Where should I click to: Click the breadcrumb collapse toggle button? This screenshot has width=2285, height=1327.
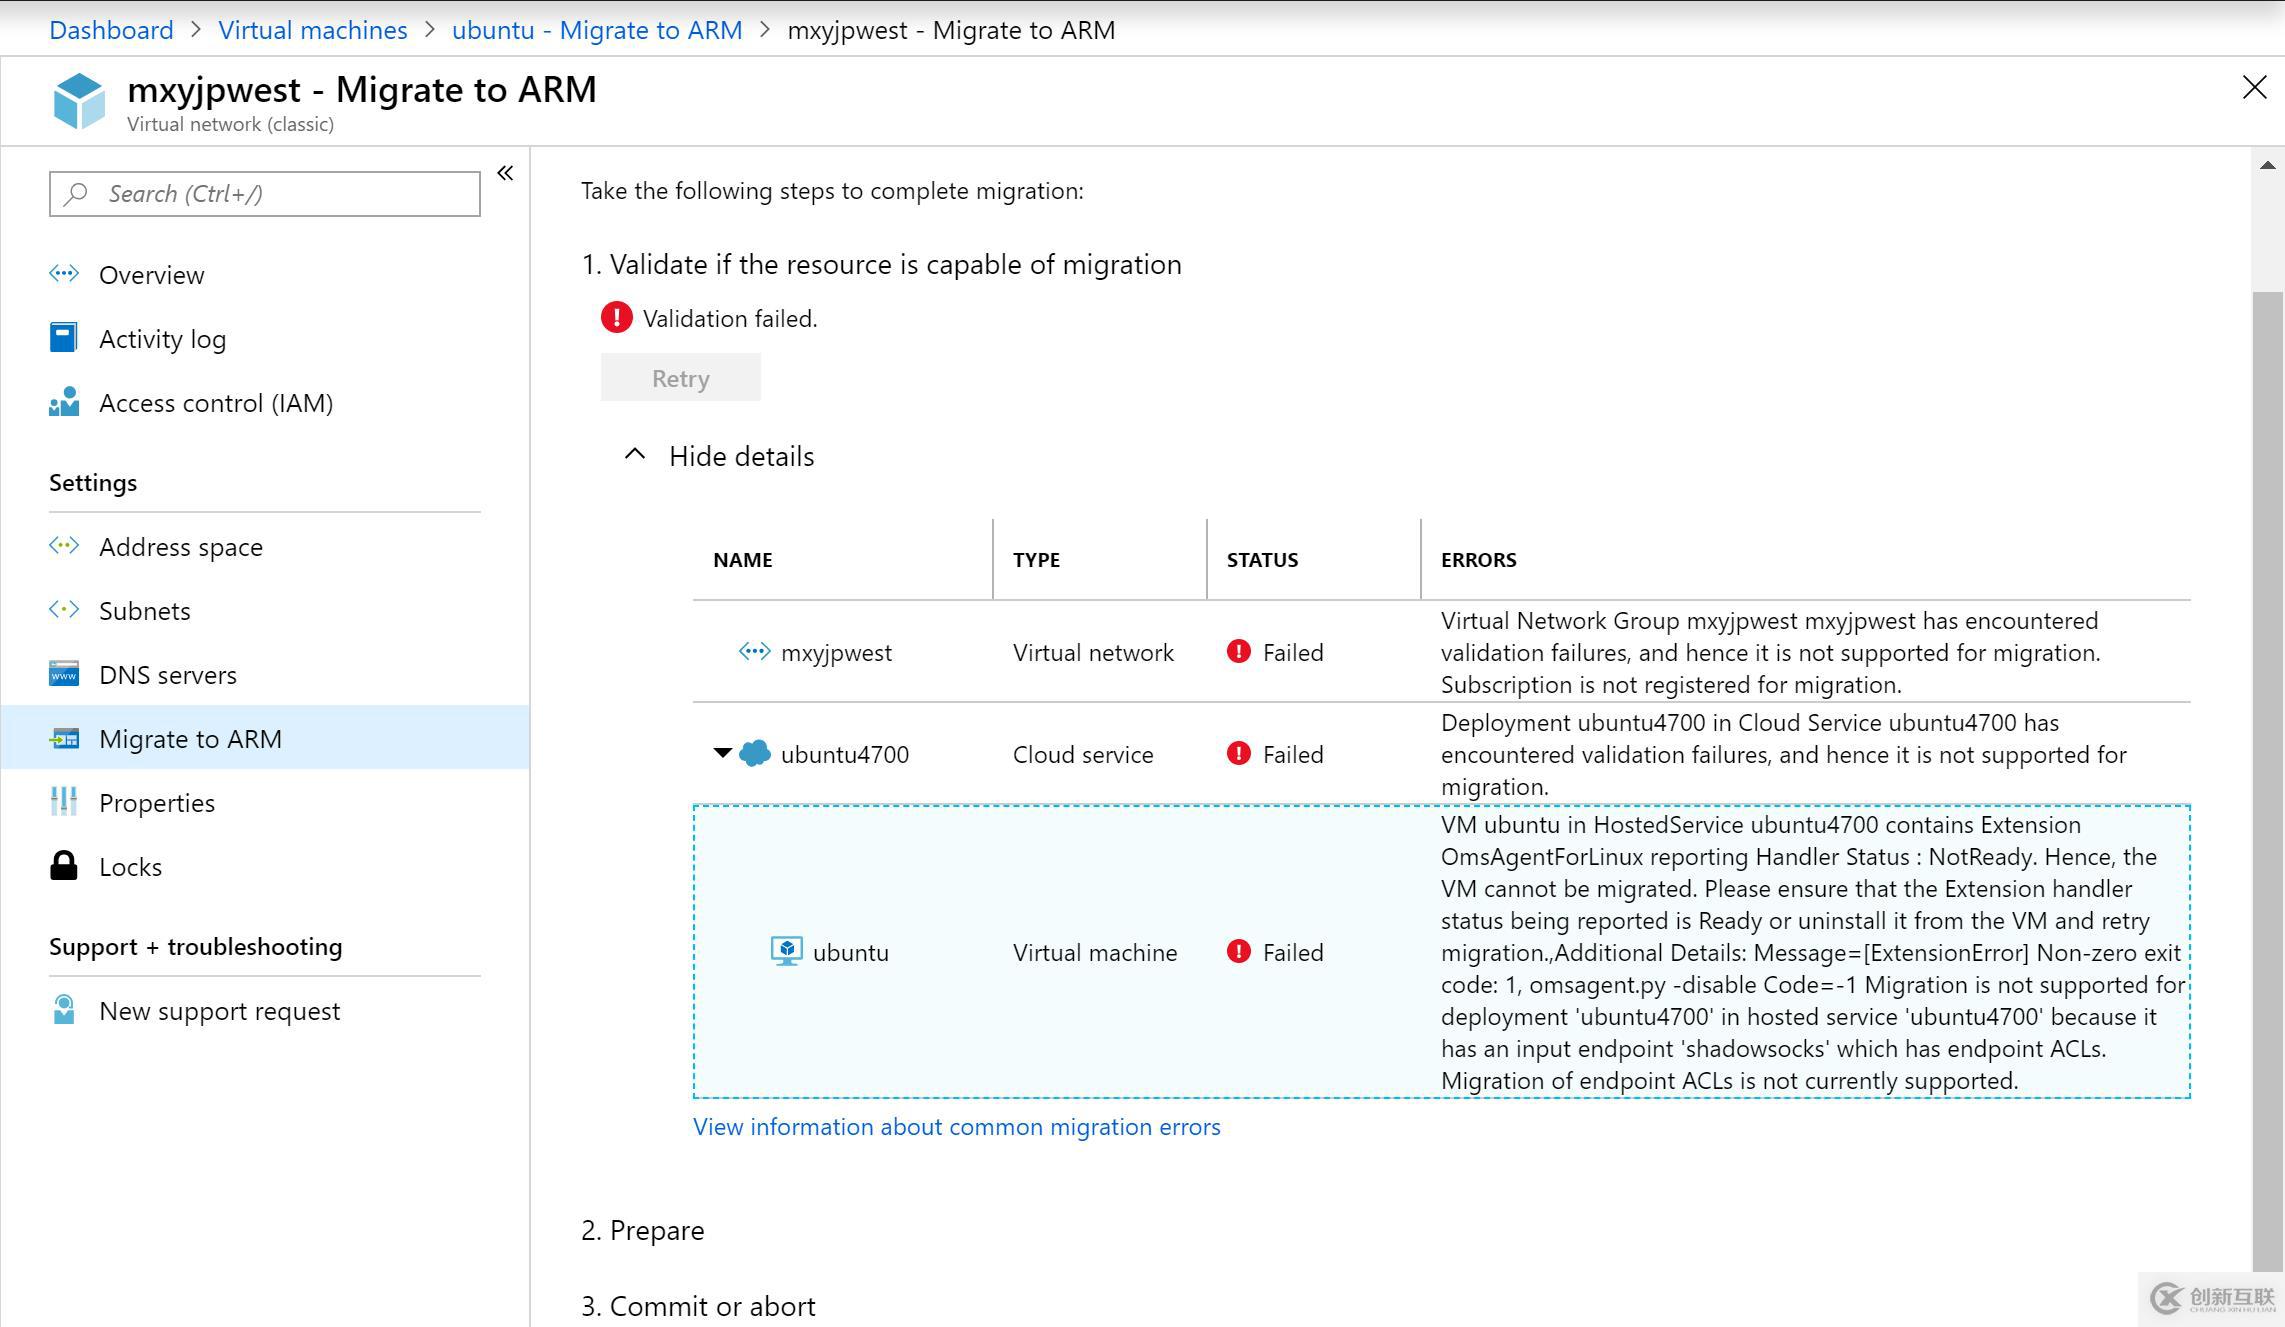[x=505, y=174]
